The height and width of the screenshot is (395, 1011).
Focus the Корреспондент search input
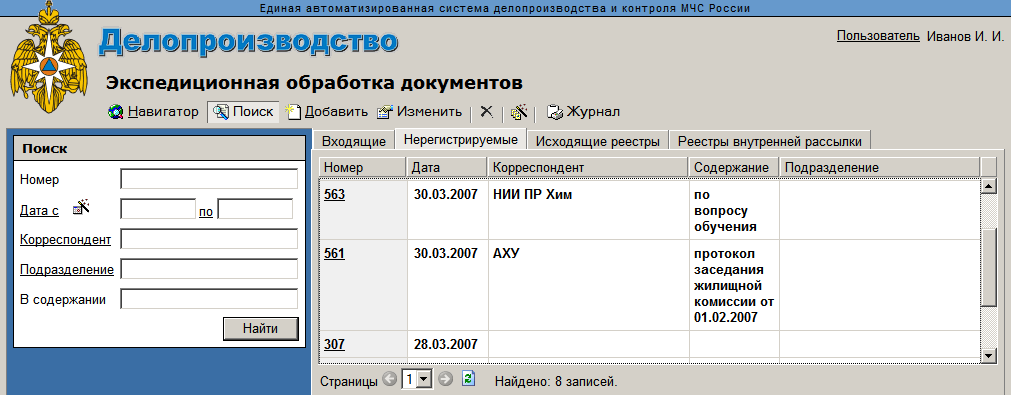(x=209, y=239)
